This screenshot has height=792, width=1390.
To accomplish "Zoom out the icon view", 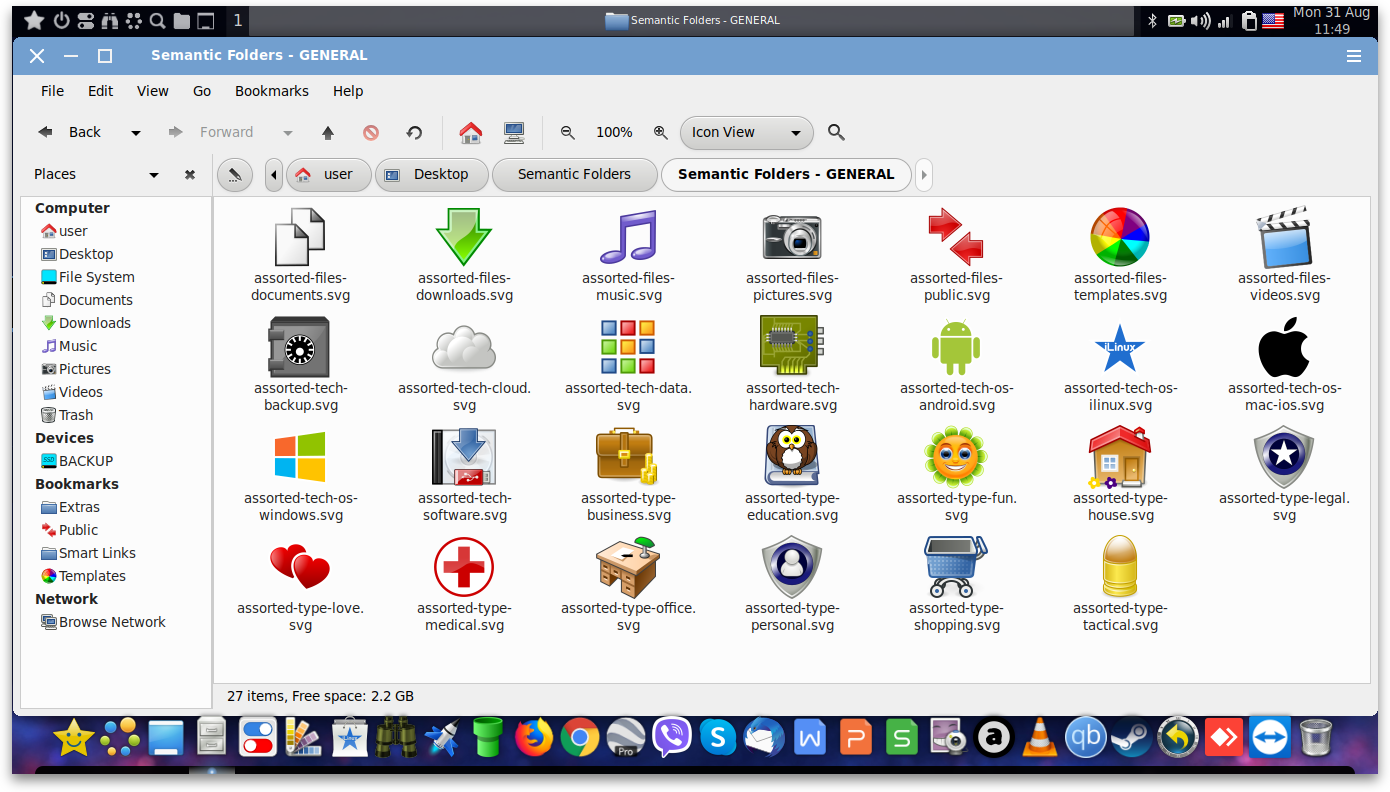I will coord(568,132).
